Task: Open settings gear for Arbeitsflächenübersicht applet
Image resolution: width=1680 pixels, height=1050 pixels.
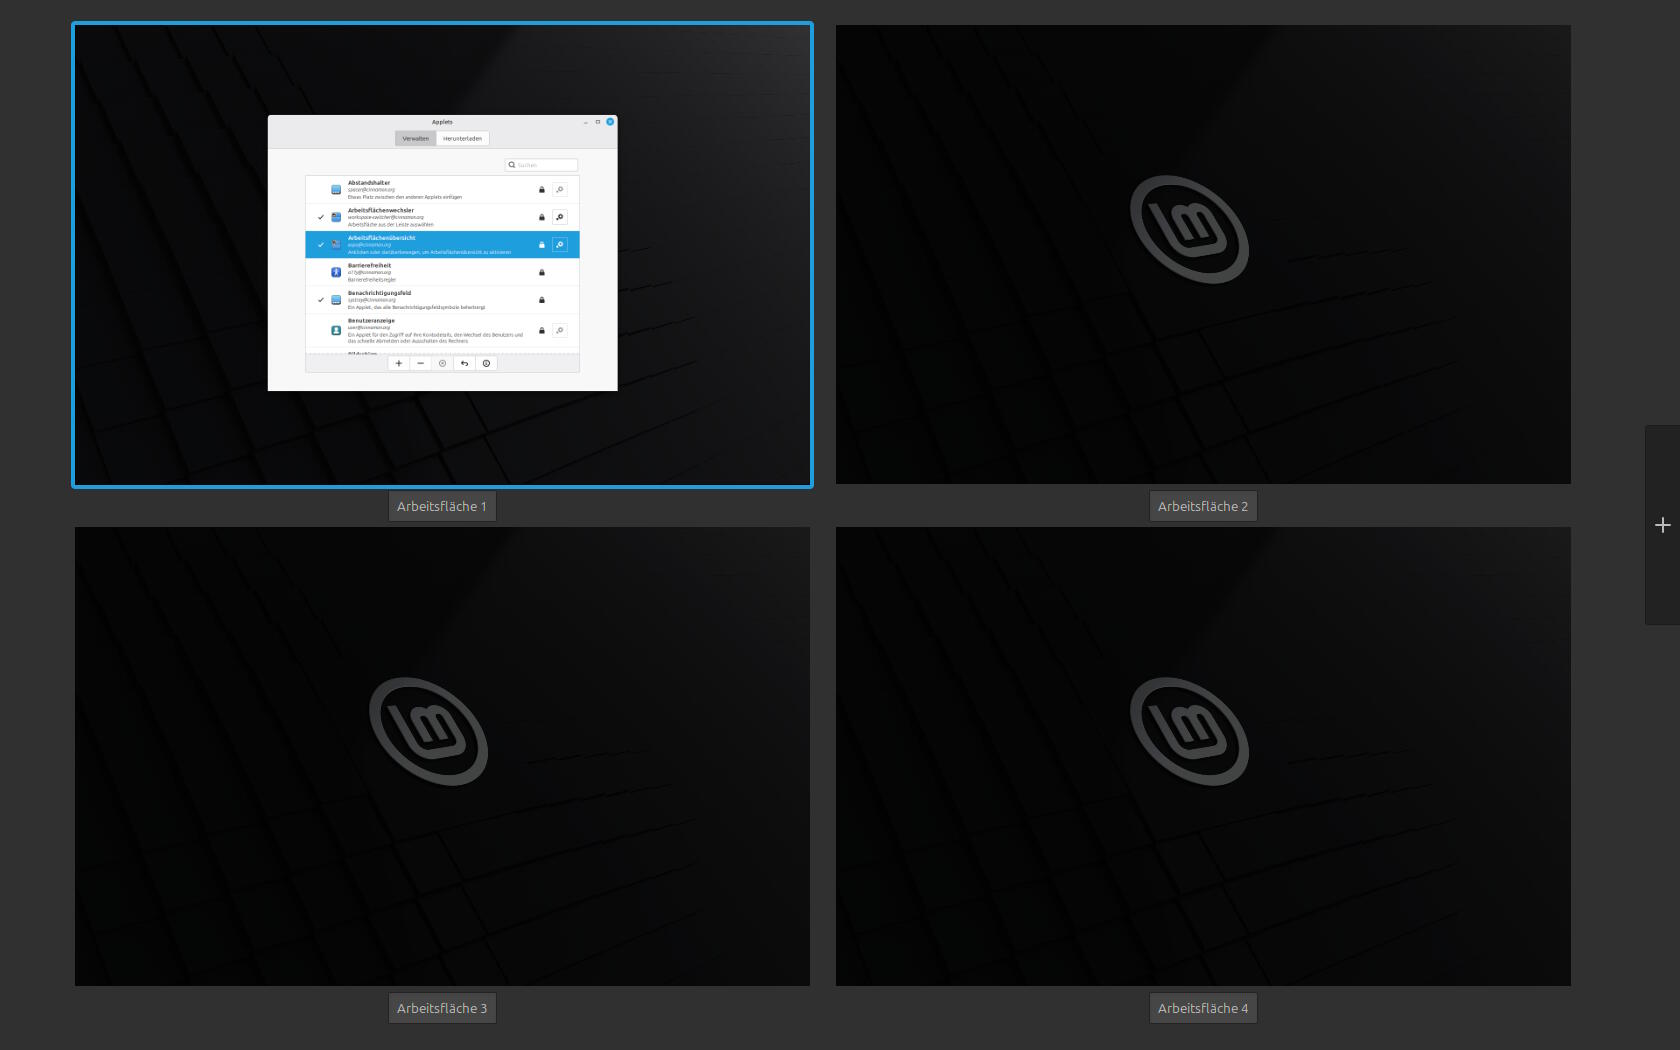Action: click(560, 245)
